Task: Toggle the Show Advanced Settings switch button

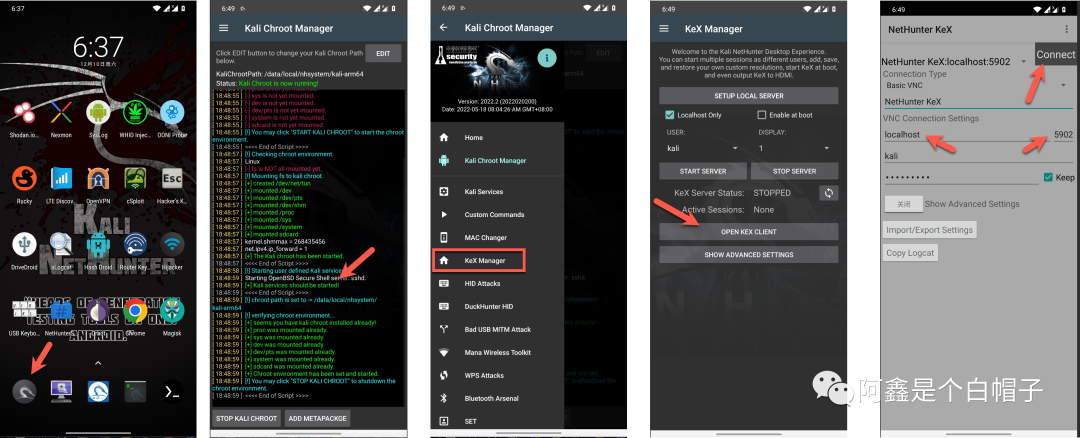Action: pos(902,204)
